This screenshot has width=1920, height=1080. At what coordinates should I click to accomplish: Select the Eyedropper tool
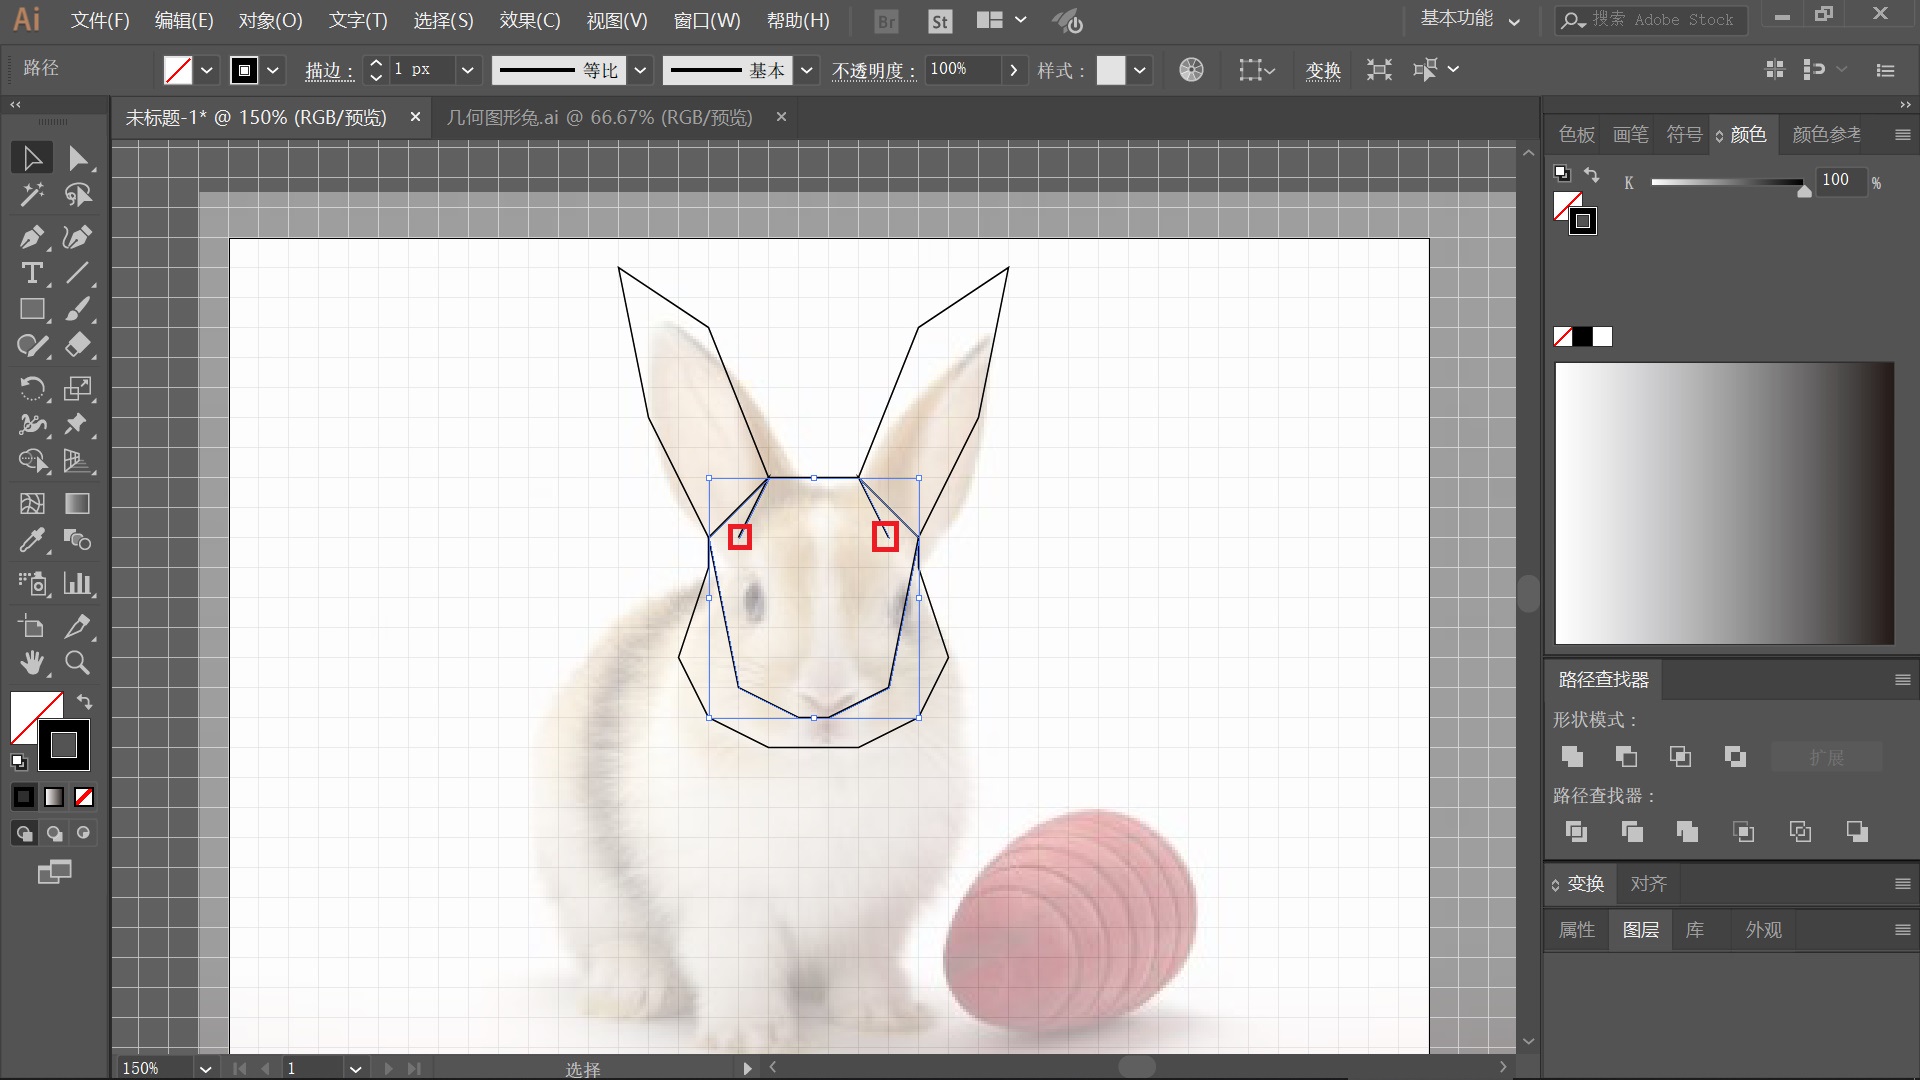(x=31, y=541)
